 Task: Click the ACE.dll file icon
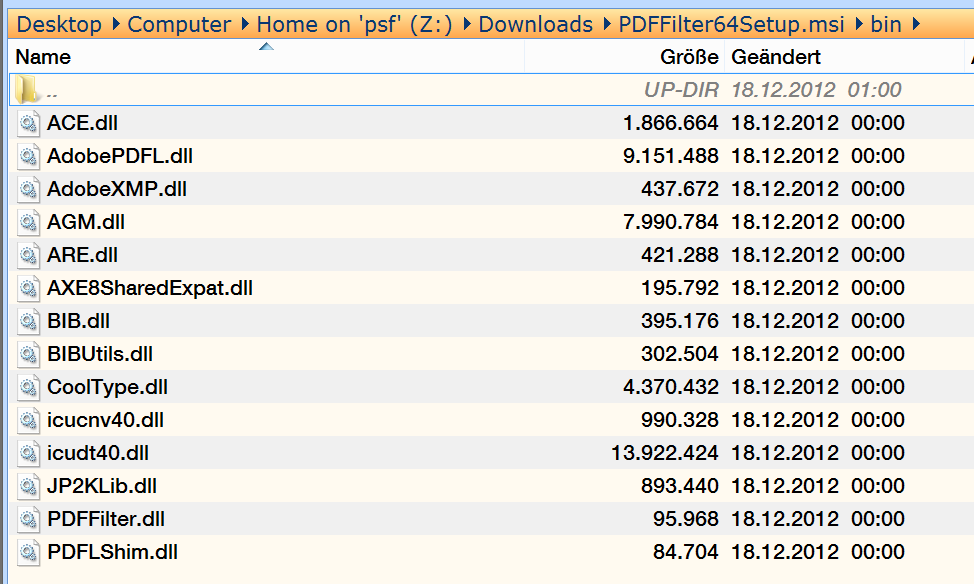click(x=28, y=123)
